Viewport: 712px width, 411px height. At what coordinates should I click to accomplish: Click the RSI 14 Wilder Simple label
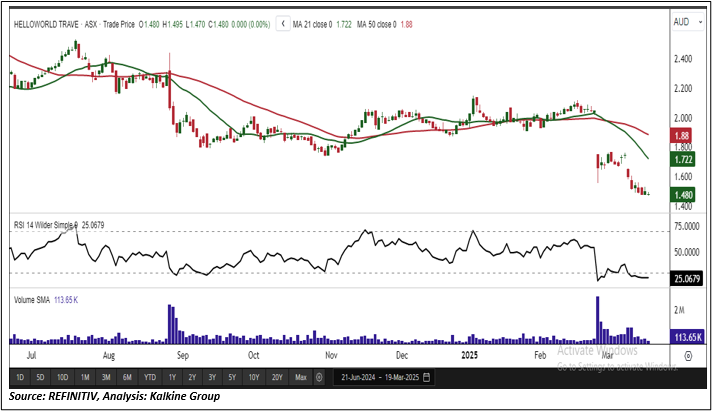click(46, 225)
